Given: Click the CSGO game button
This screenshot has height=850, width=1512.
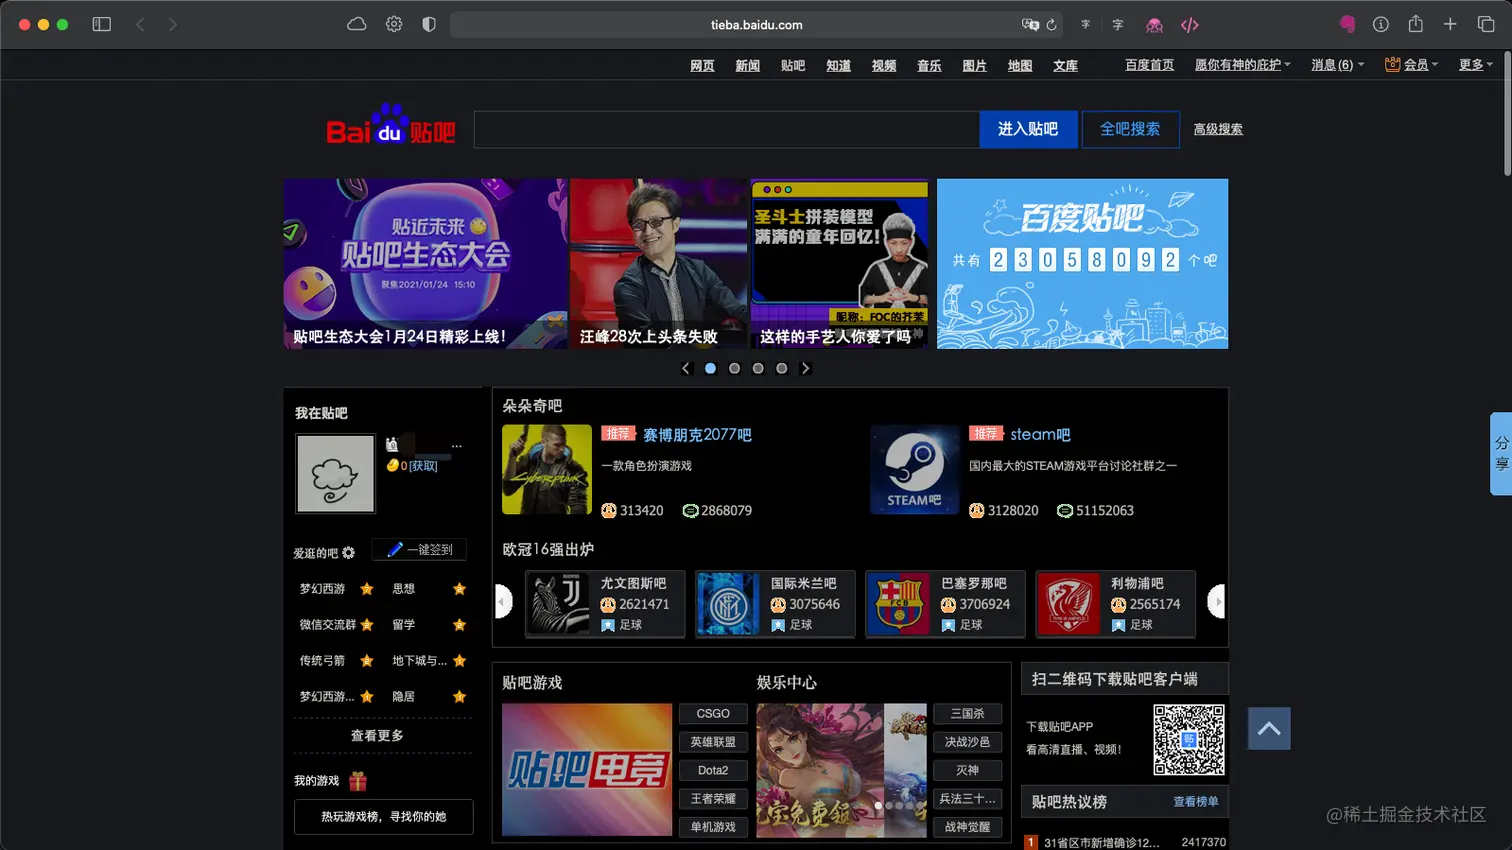Looking at the screenshot, I should pyautogui.click(x=713, y=714).
